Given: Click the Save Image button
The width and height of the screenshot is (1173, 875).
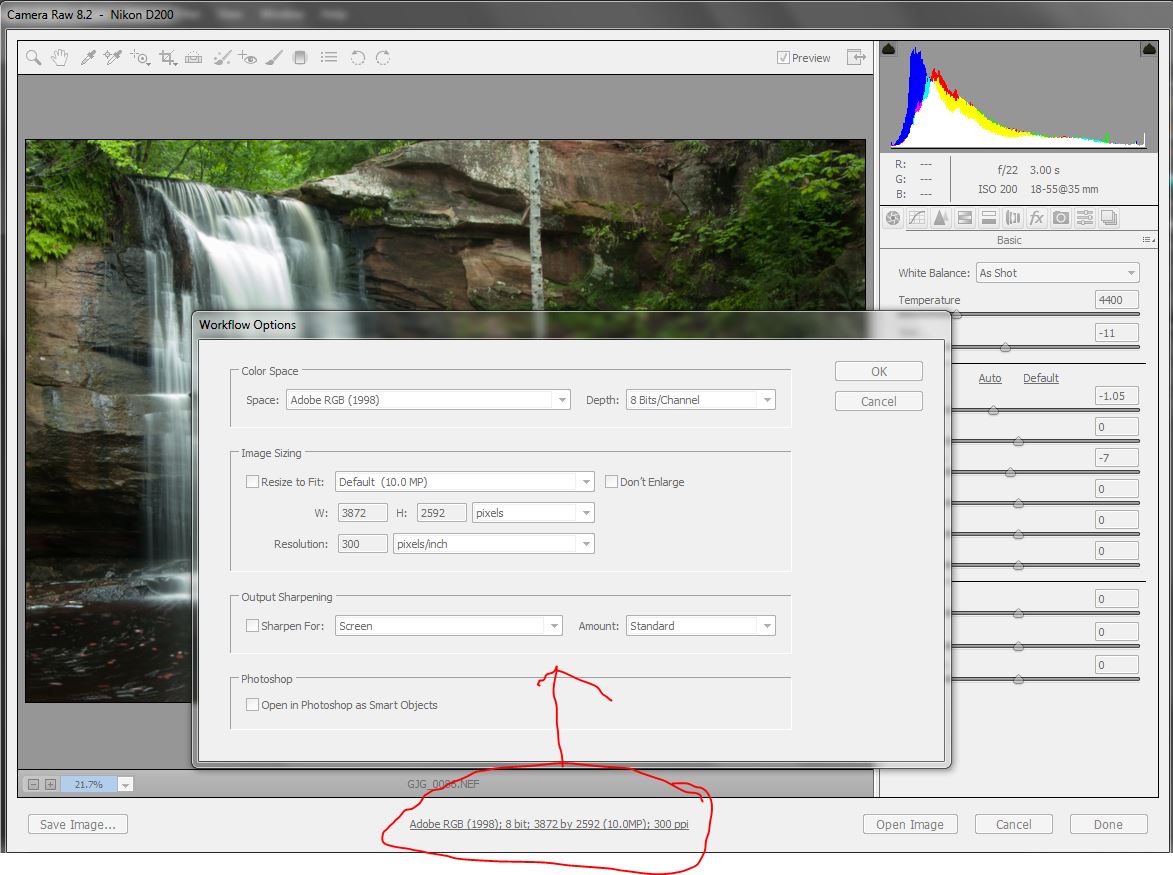Looking at the screenshot, I should point(78,824).
